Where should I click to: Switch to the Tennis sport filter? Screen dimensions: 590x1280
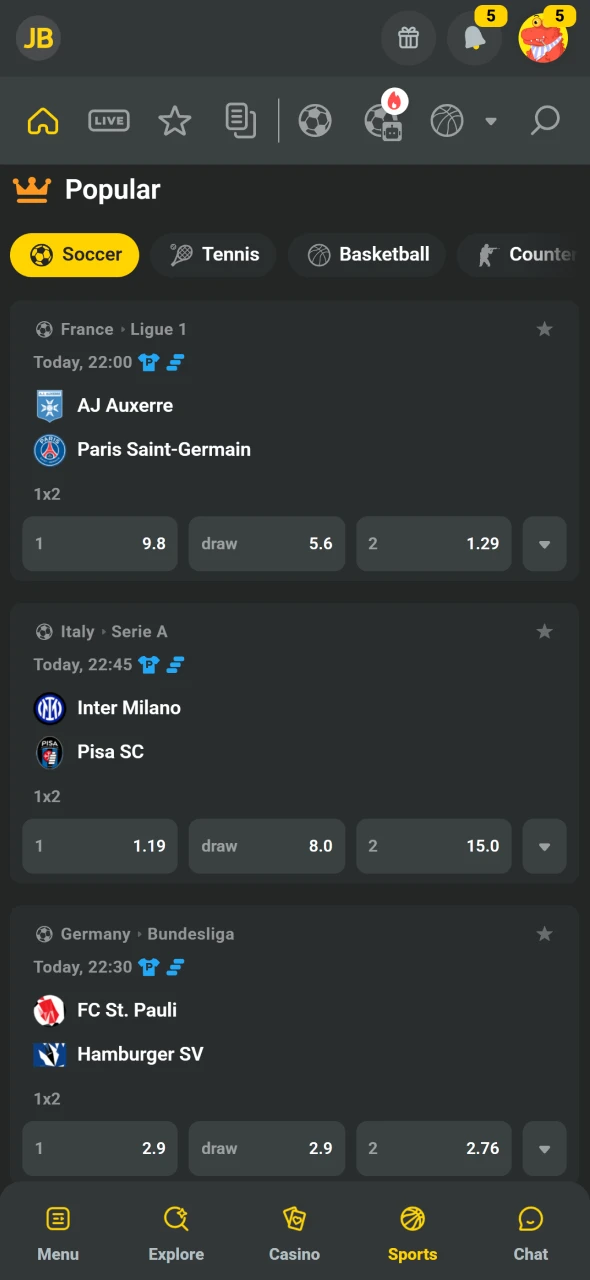click(x=213, y=254)
